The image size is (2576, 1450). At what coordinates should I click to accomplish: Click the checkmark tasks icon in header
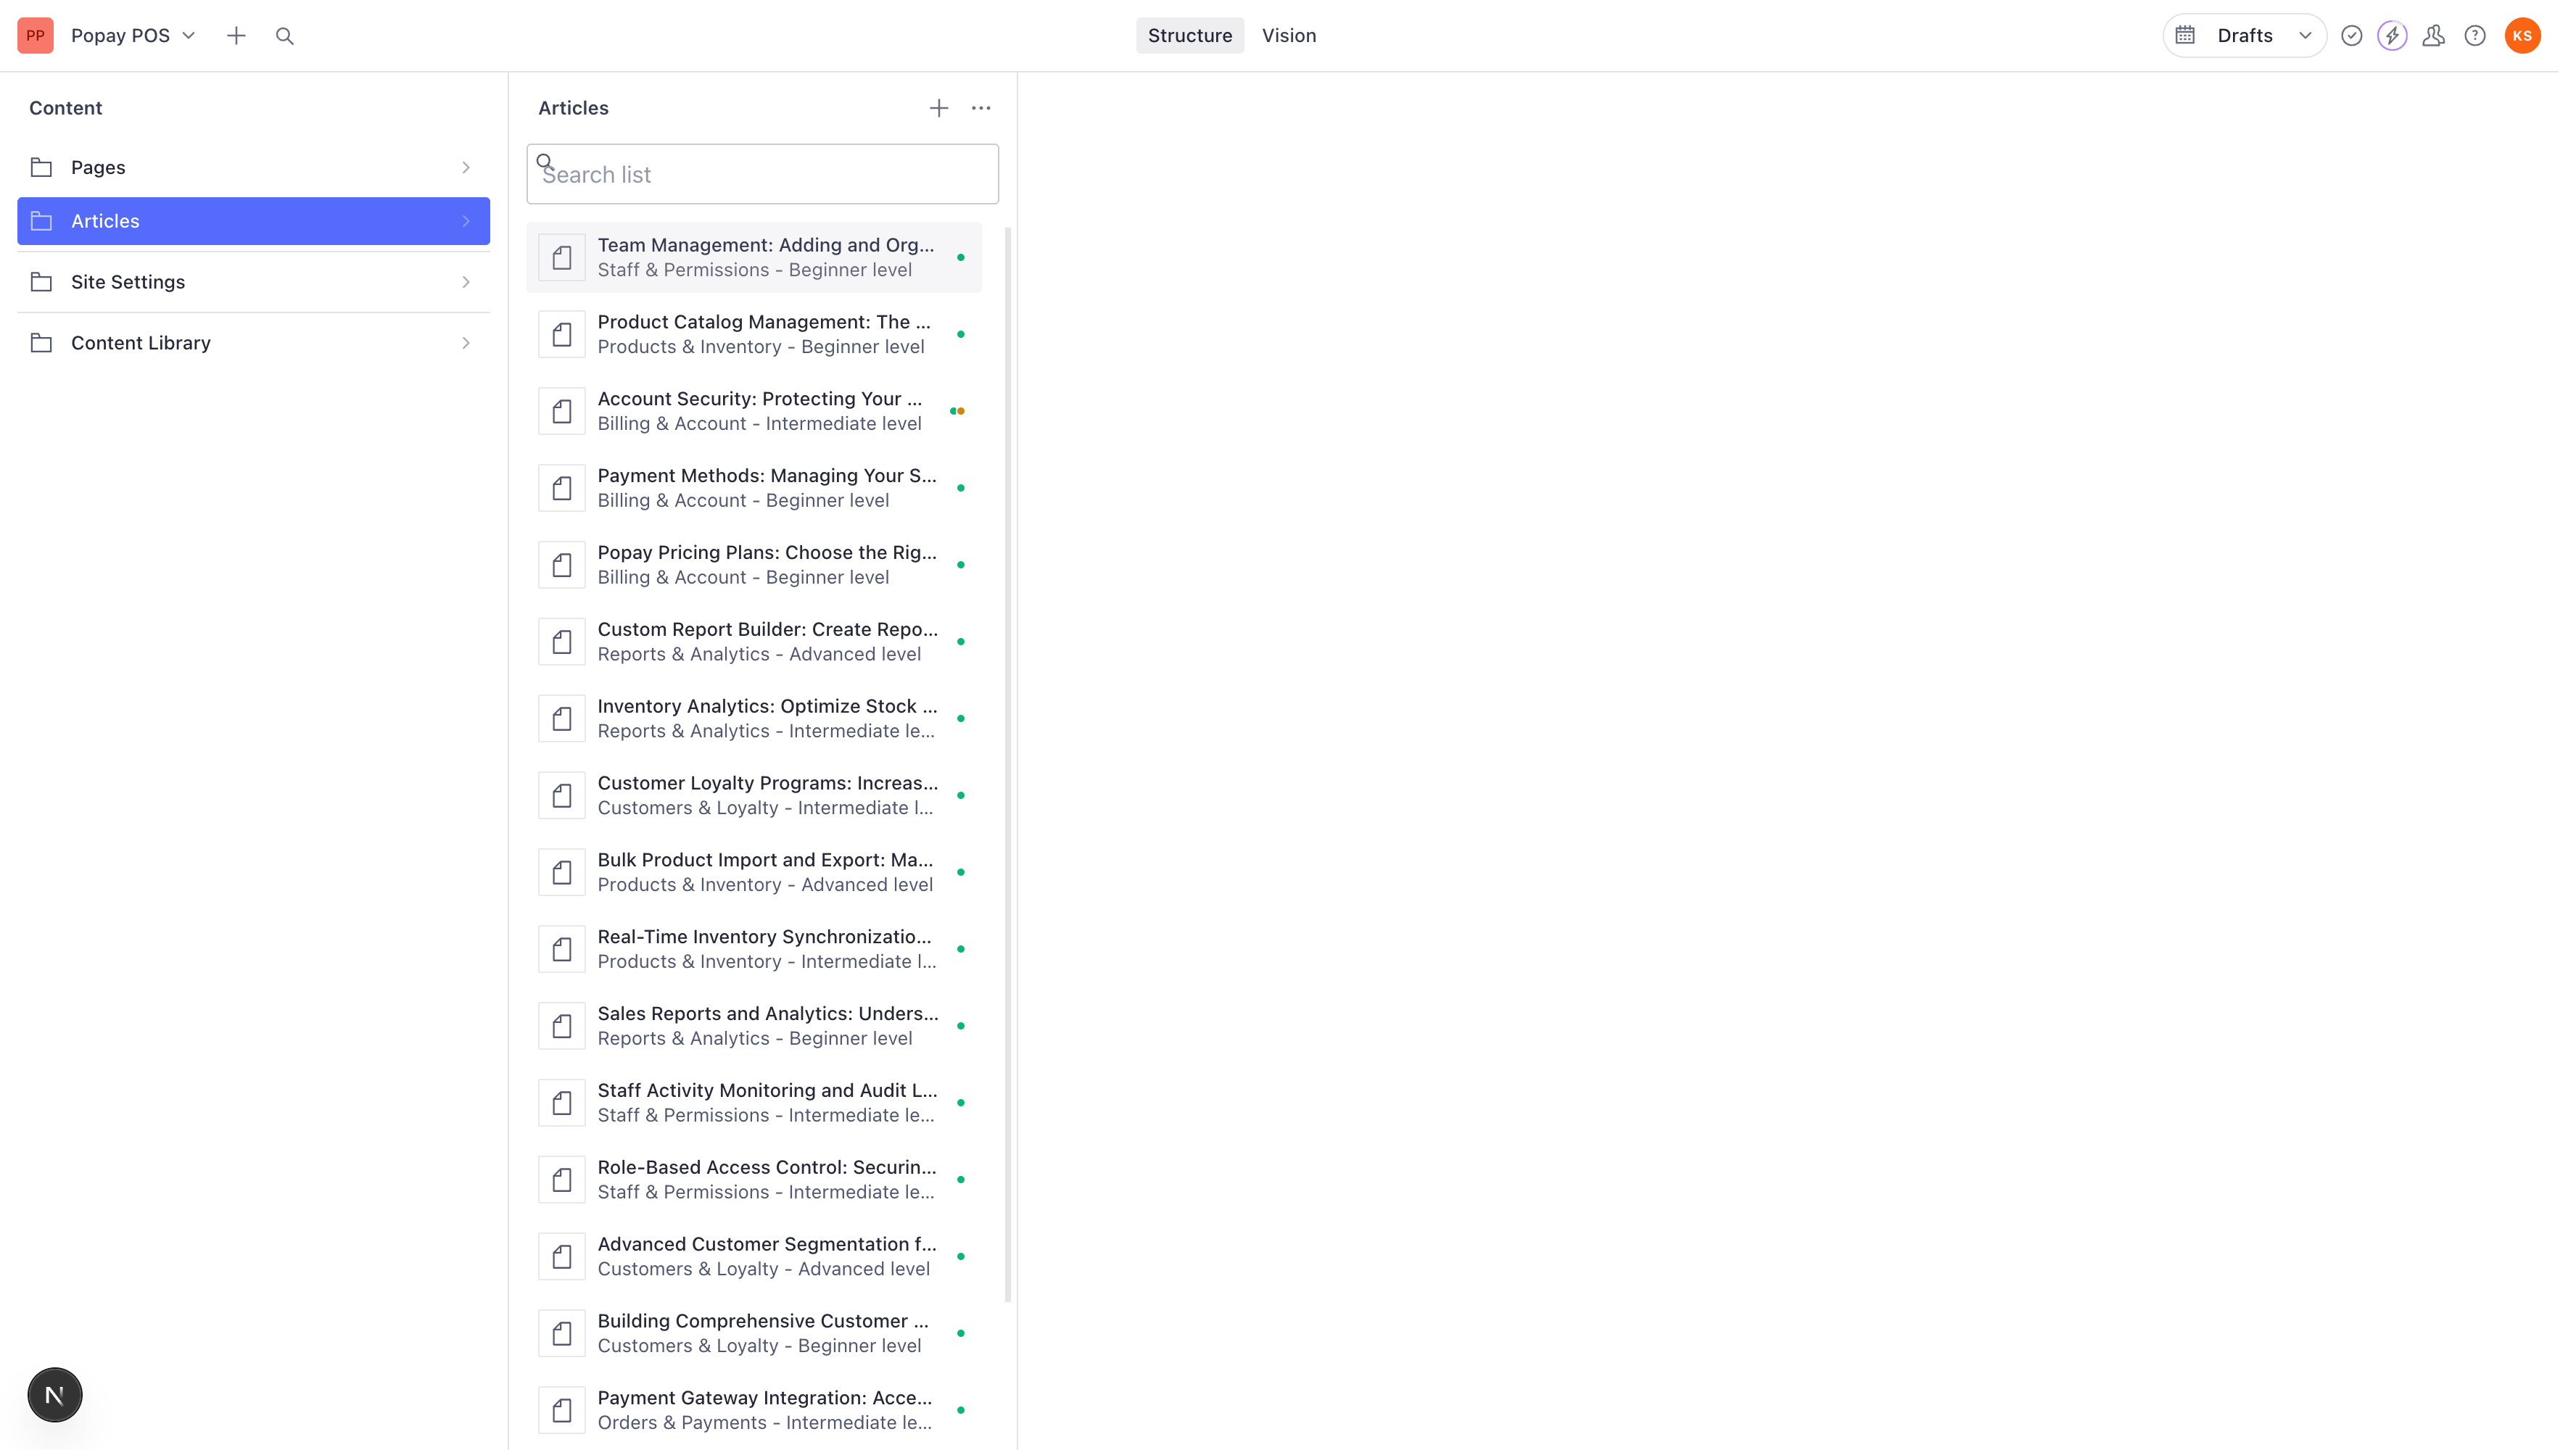pyautogui.click(x=2351, y=35)
